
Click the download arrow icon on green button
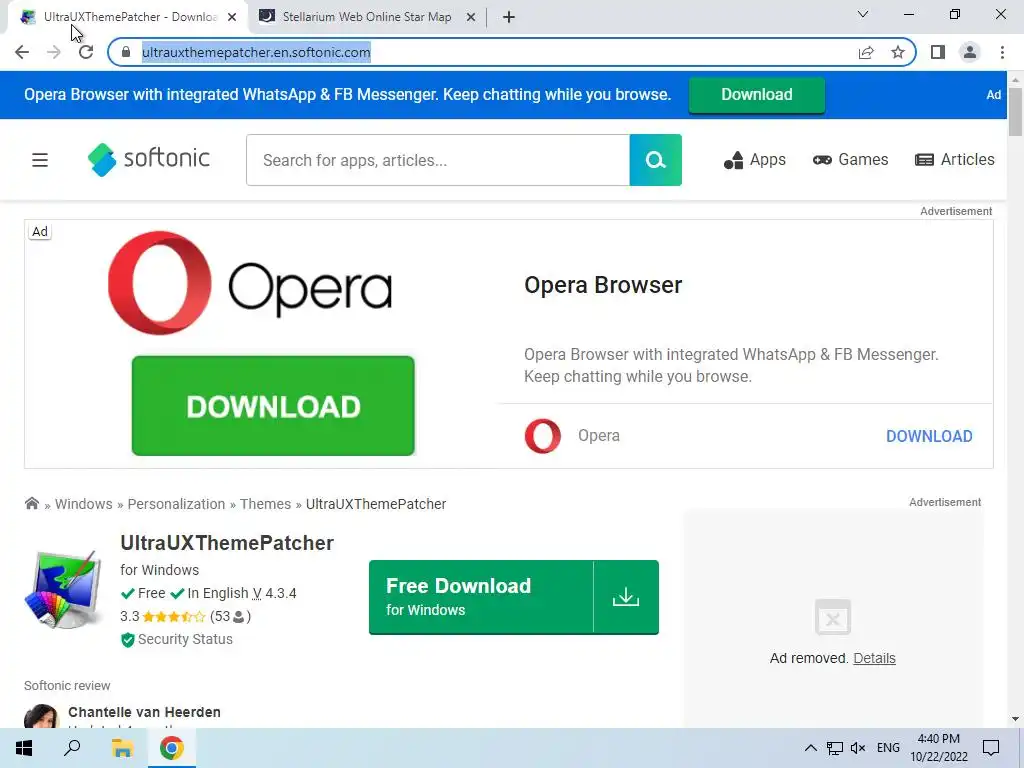626,597
